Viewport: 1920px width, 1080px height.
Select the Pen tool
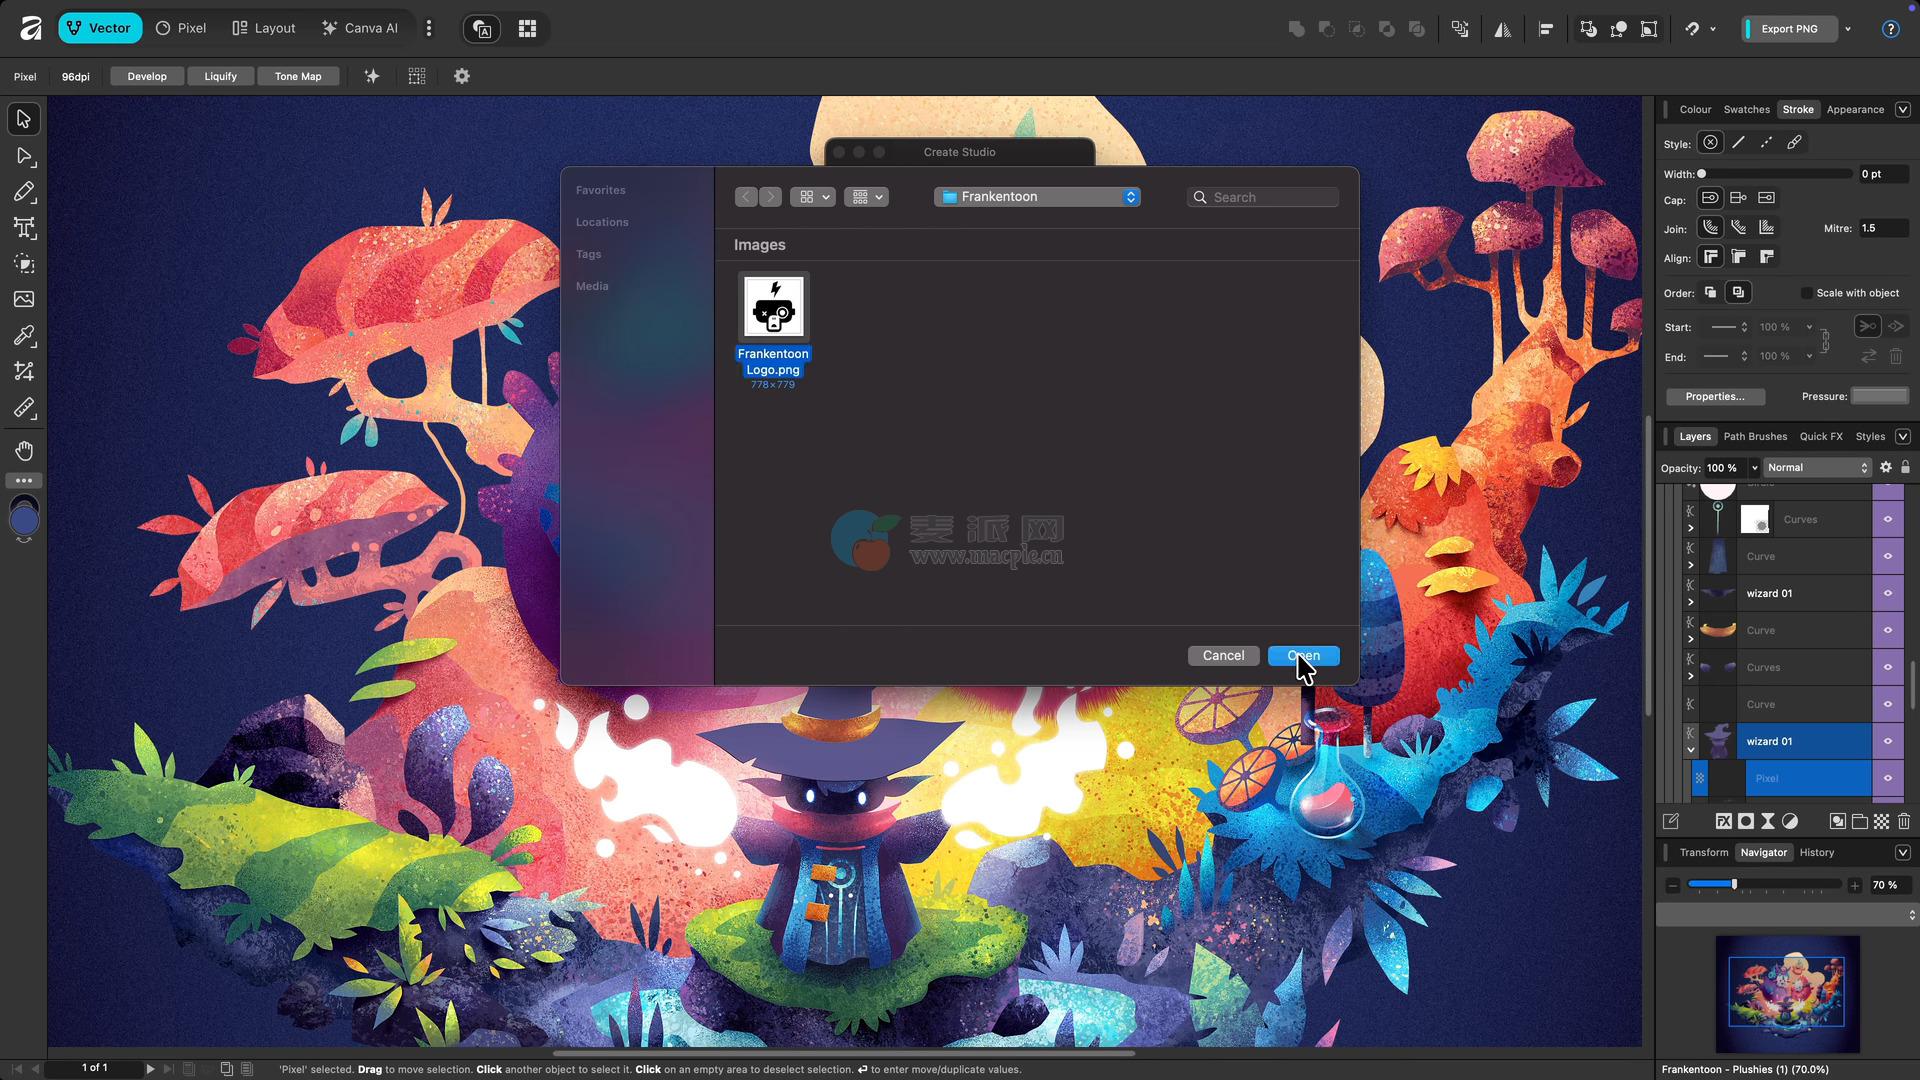point(24,192)
